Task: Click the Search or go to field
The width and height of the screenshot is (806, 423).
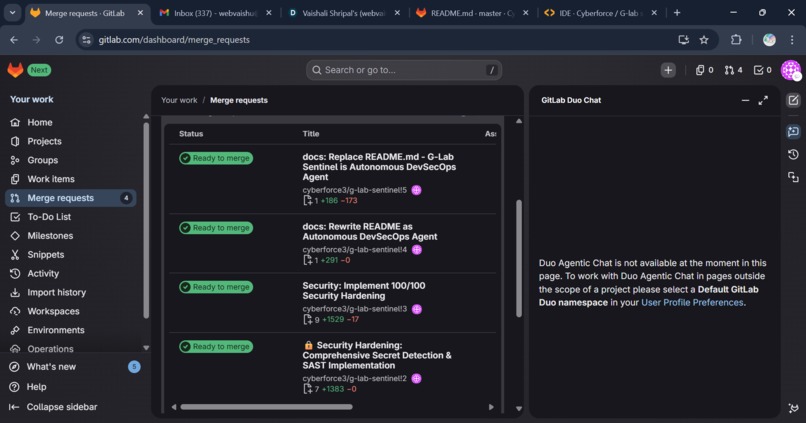Action: click(404, 70)
